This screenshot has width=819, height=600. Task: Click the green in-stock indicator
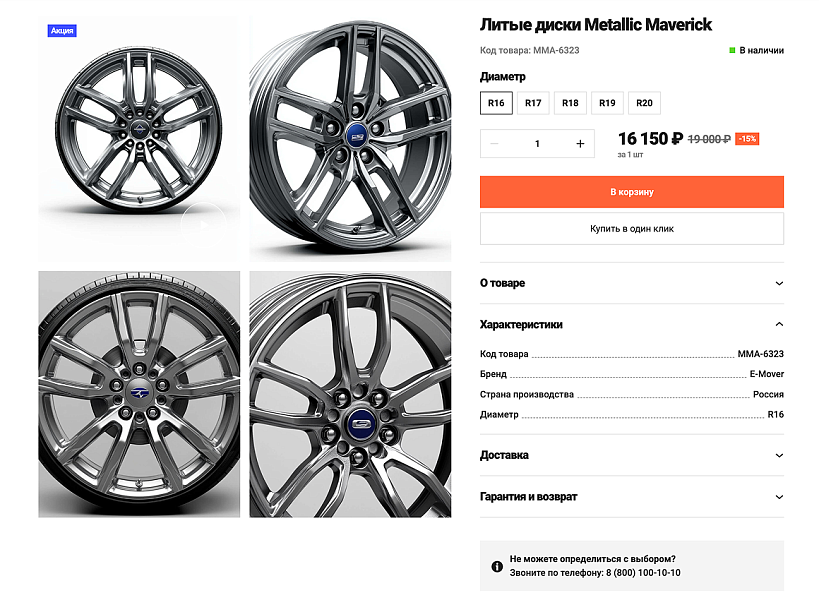pos(732,50)
